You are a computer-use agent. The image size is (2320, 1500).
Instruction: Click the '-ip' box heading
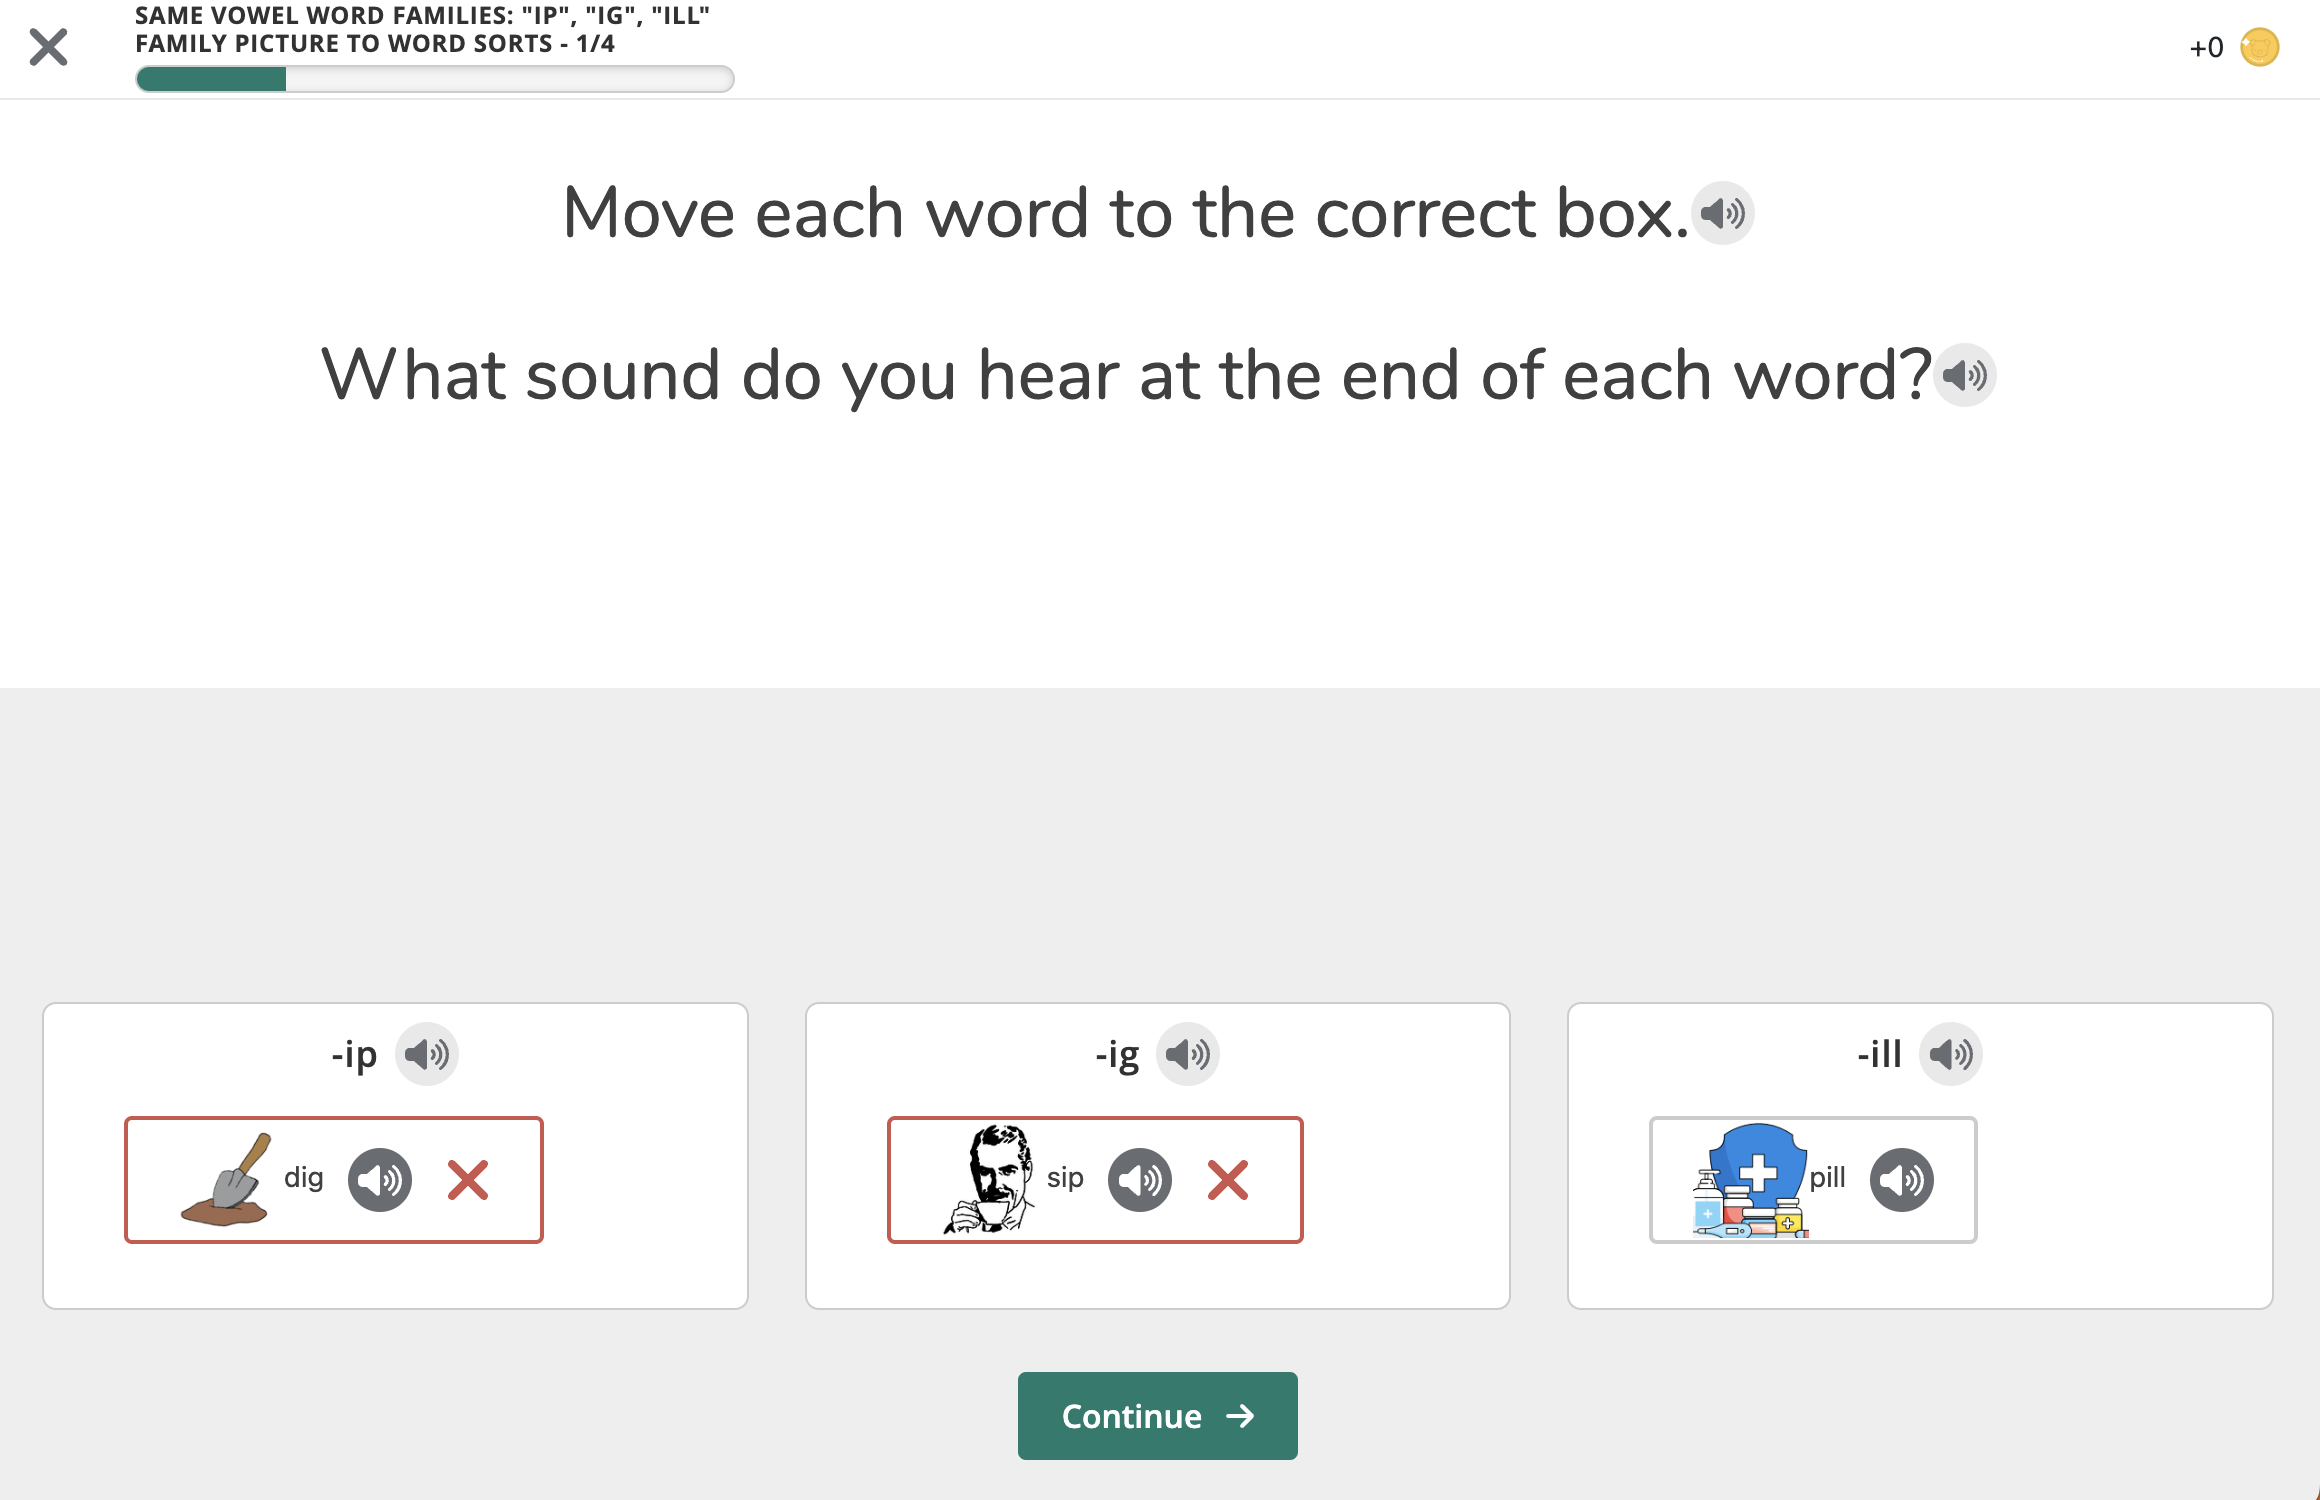pyautogui.click(x=354, y=1054)
